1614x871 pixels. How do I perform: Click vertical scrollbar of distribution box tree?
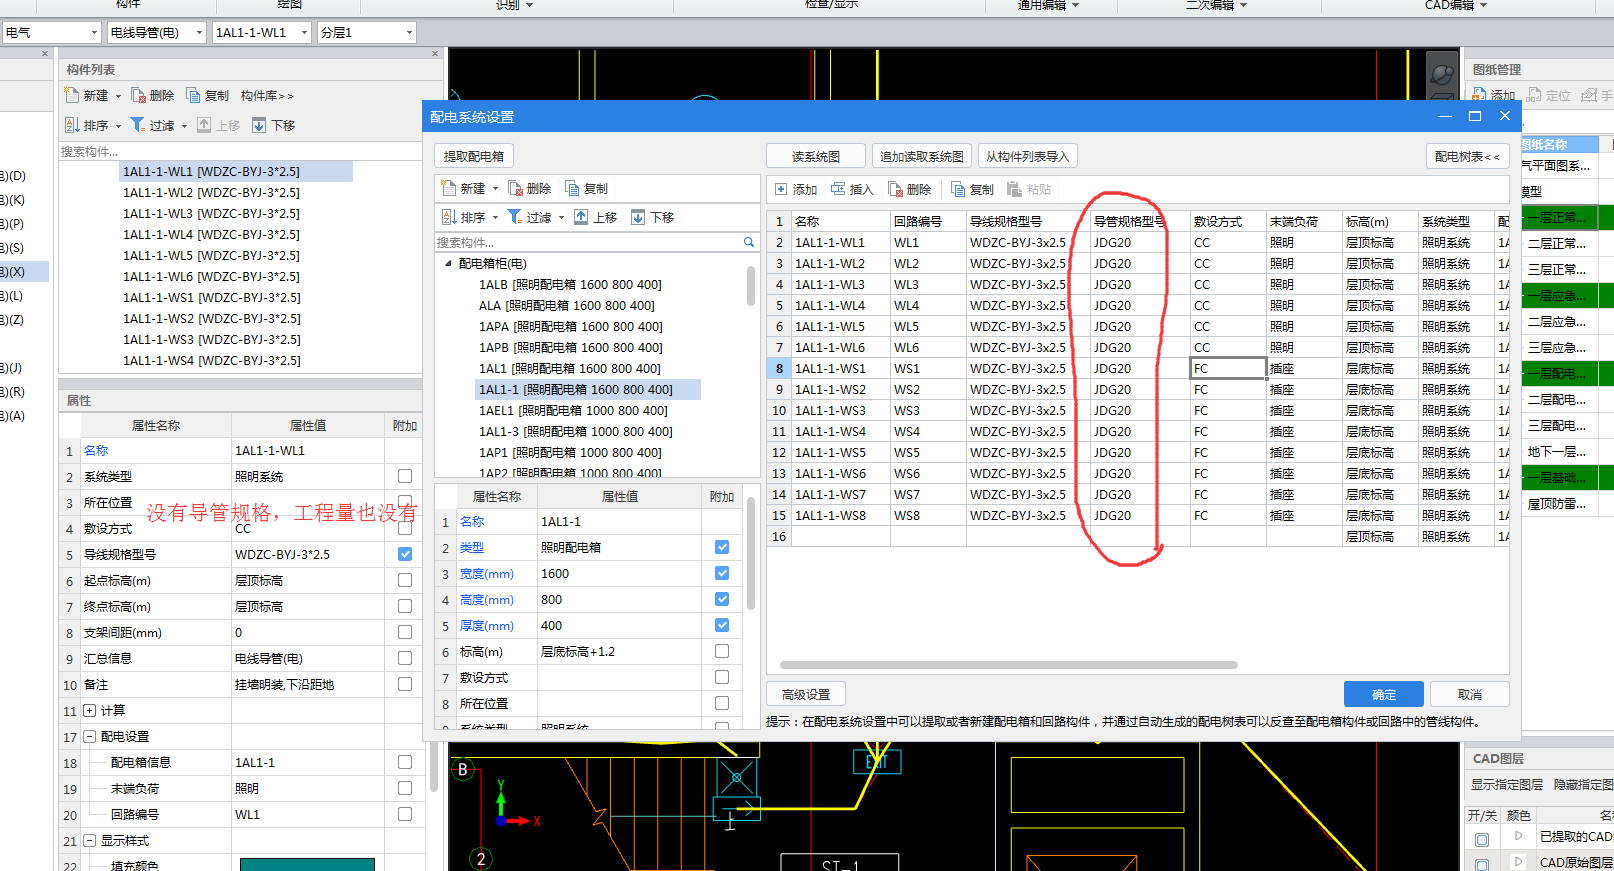(751, 285)
